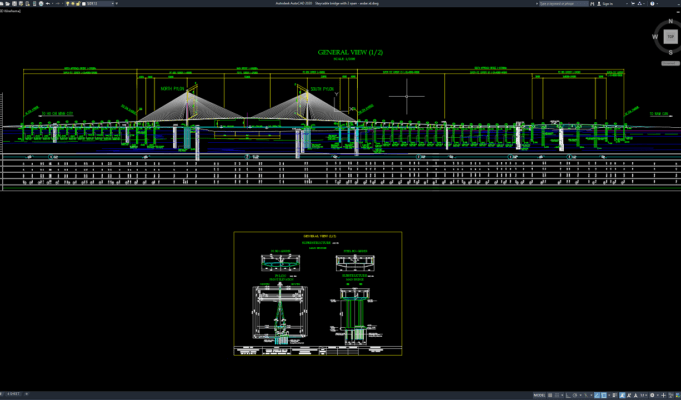Click the annotation scale 1:1 value

point(642,395)
